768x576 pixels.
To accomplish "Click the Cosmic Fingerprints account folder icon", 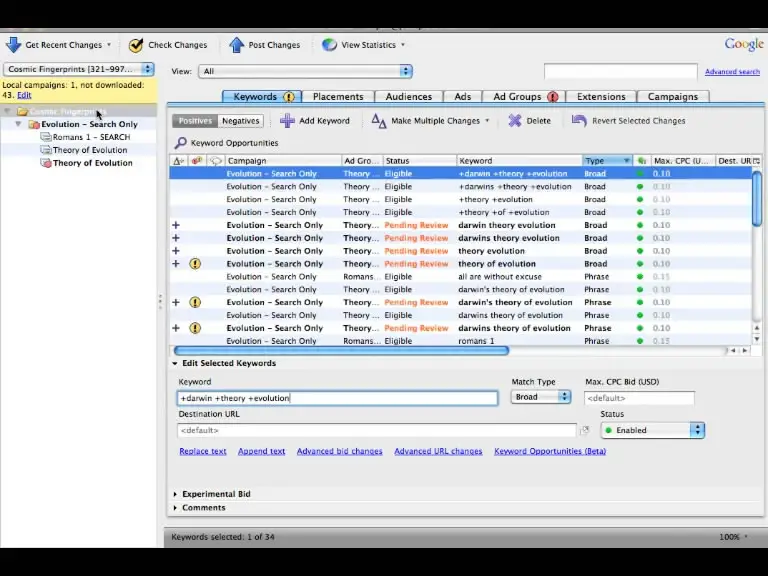I will point(22,112).
